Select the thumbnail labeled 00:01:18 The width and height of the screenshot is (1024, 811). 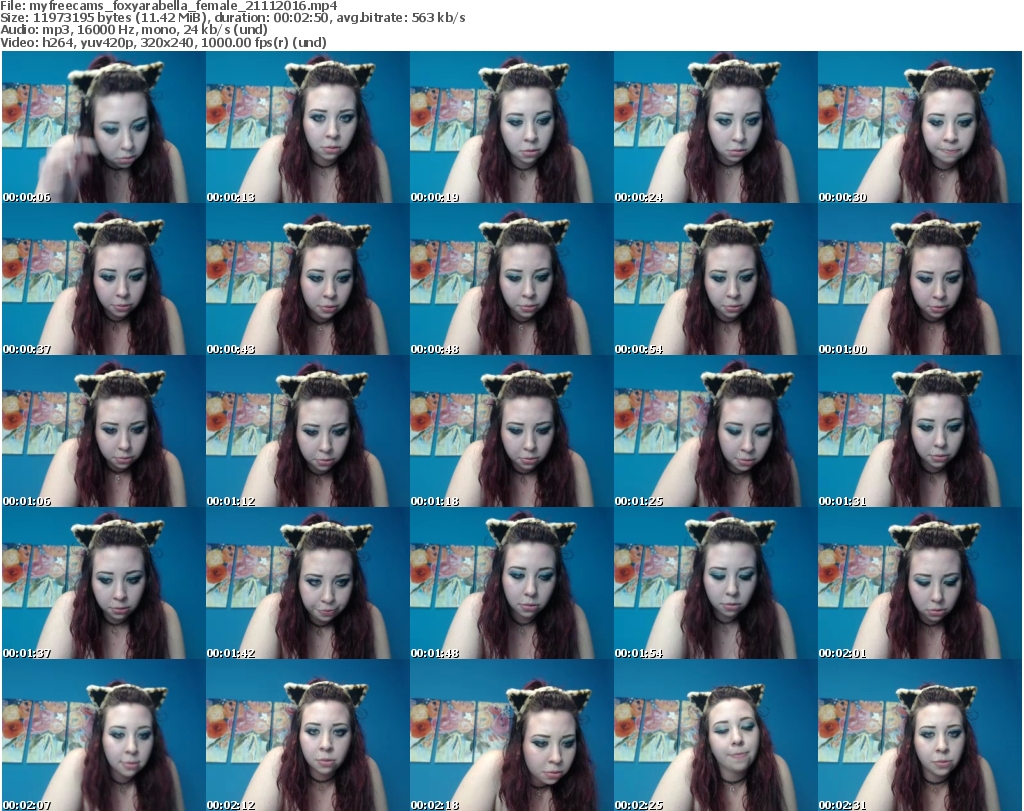click(x=511, y=432)
